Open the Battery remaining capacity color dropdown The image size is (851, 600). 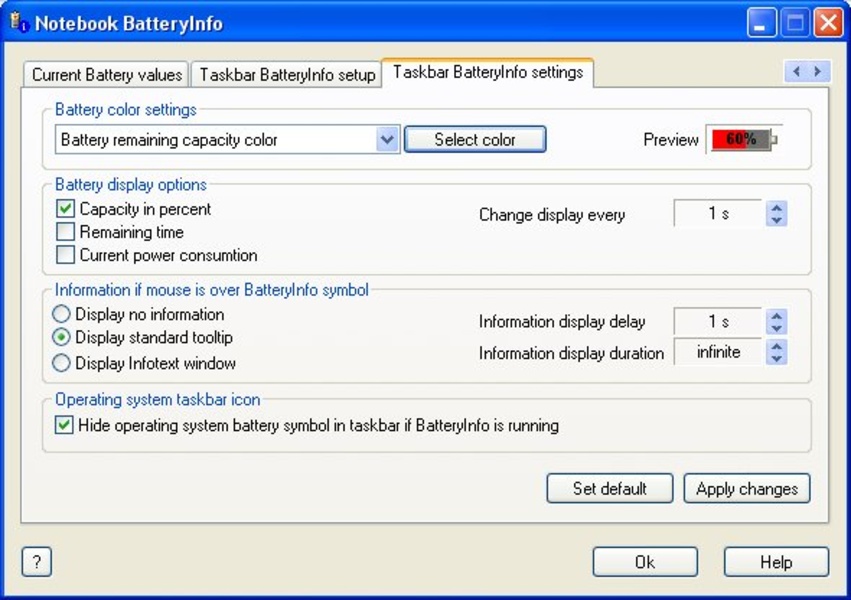[x=387, y=140]
